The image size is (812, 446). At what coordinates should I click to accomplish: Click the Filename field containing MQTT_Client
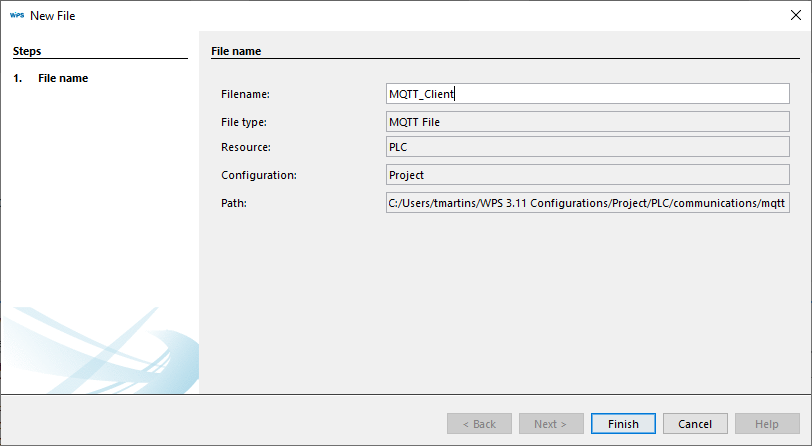coord(588,94)
